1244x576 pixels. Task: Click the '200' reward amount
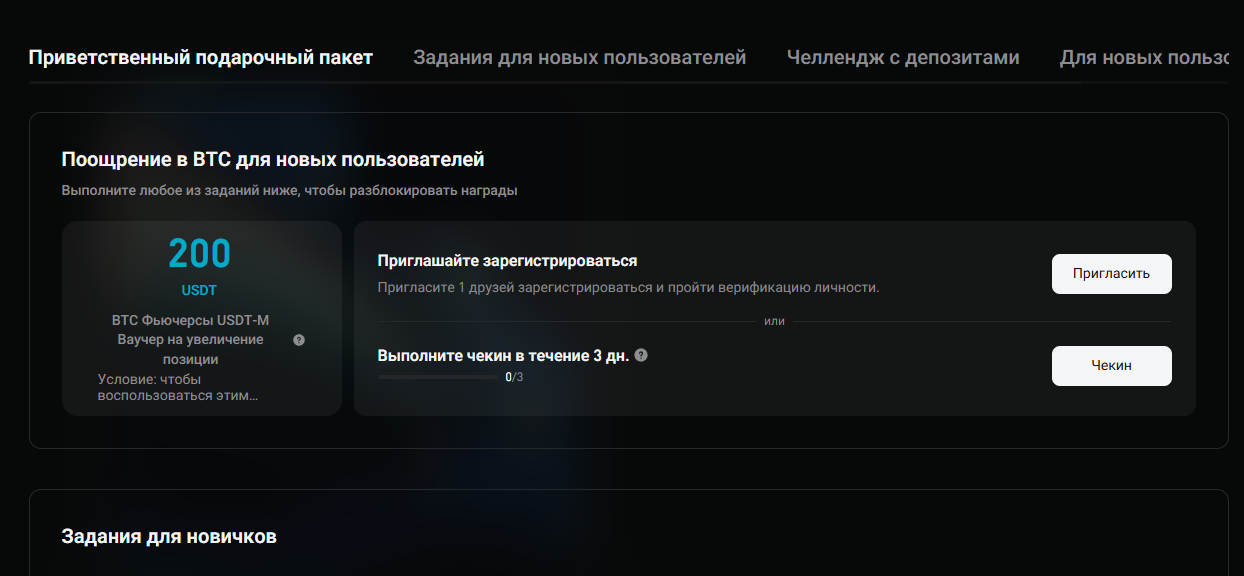[199, 254]
